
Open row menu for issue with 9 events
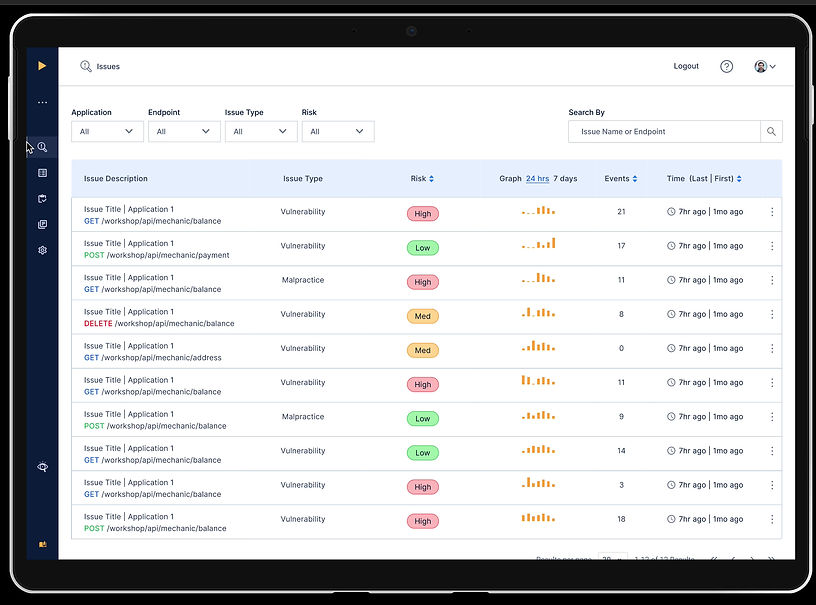click(x=772, y=417)
